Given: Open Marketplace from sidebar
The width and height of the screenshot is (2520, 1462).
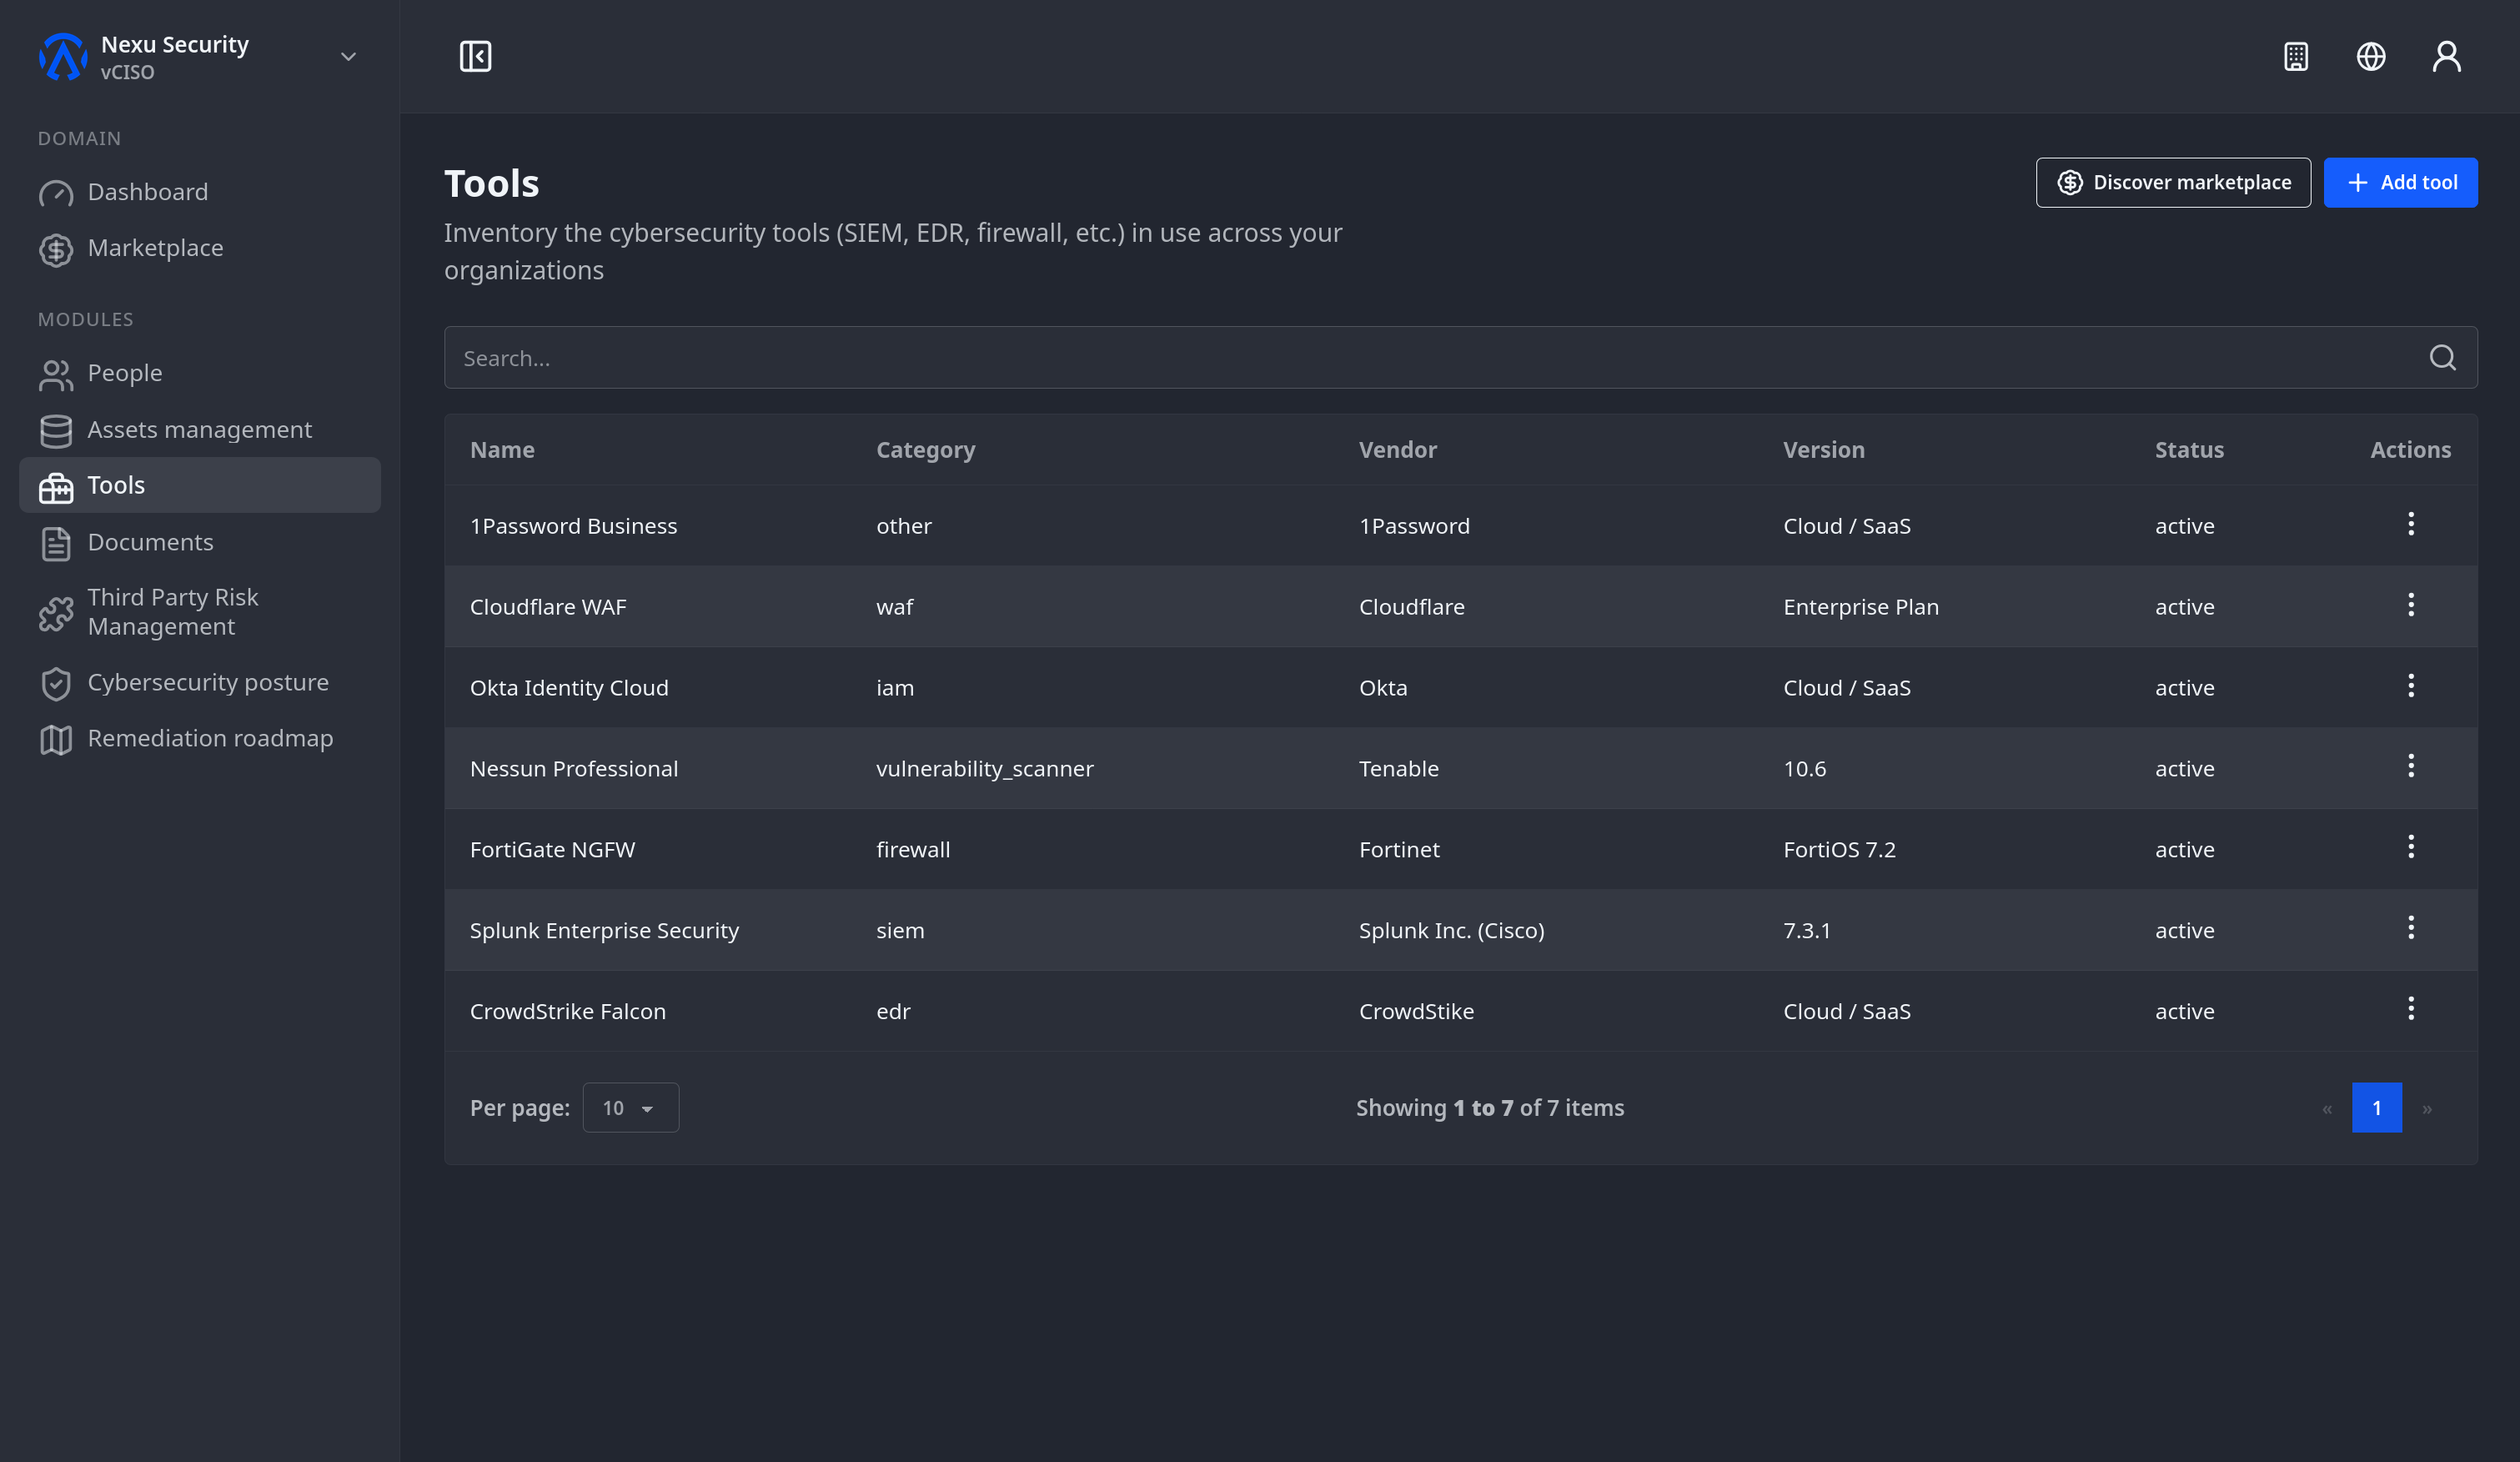Looking at the screenshot, I should [200, 248].
